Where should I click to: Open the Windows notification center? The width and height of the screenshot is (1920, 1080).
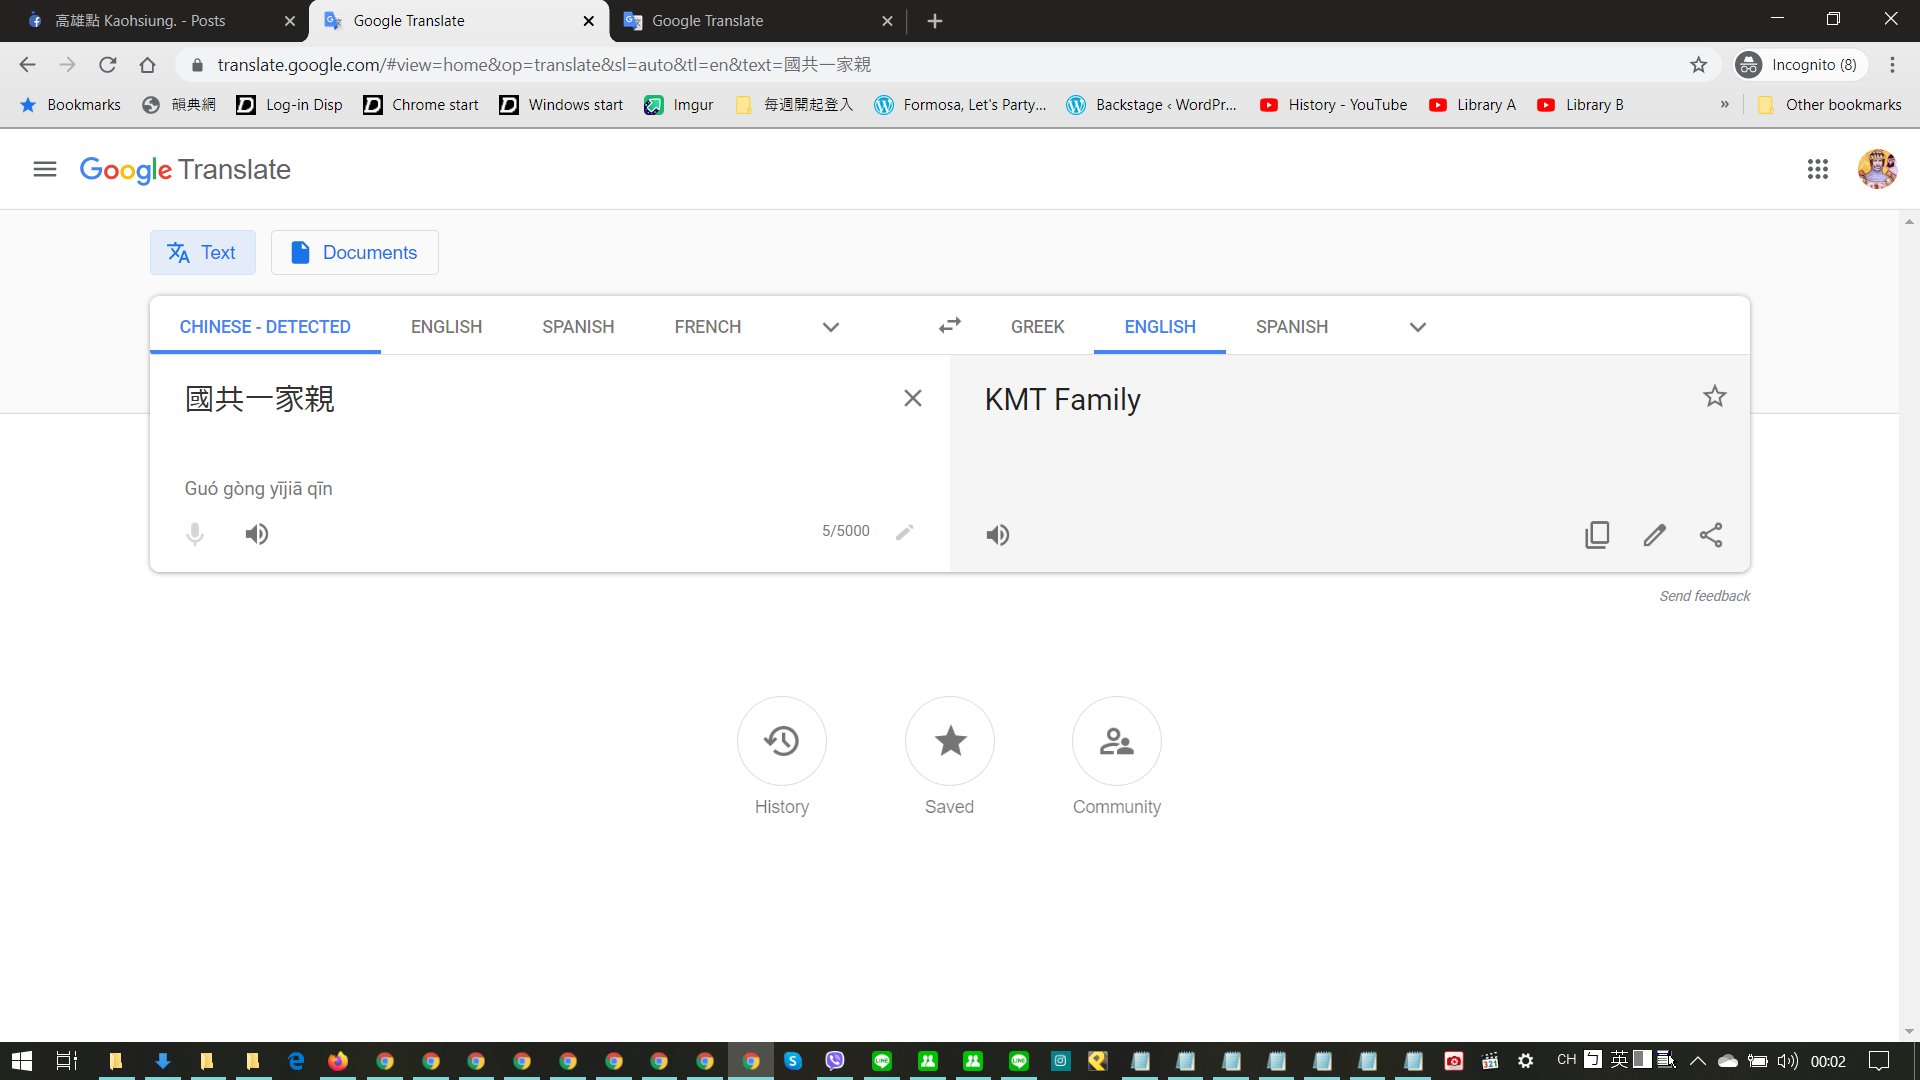tap(1879, 1061)
